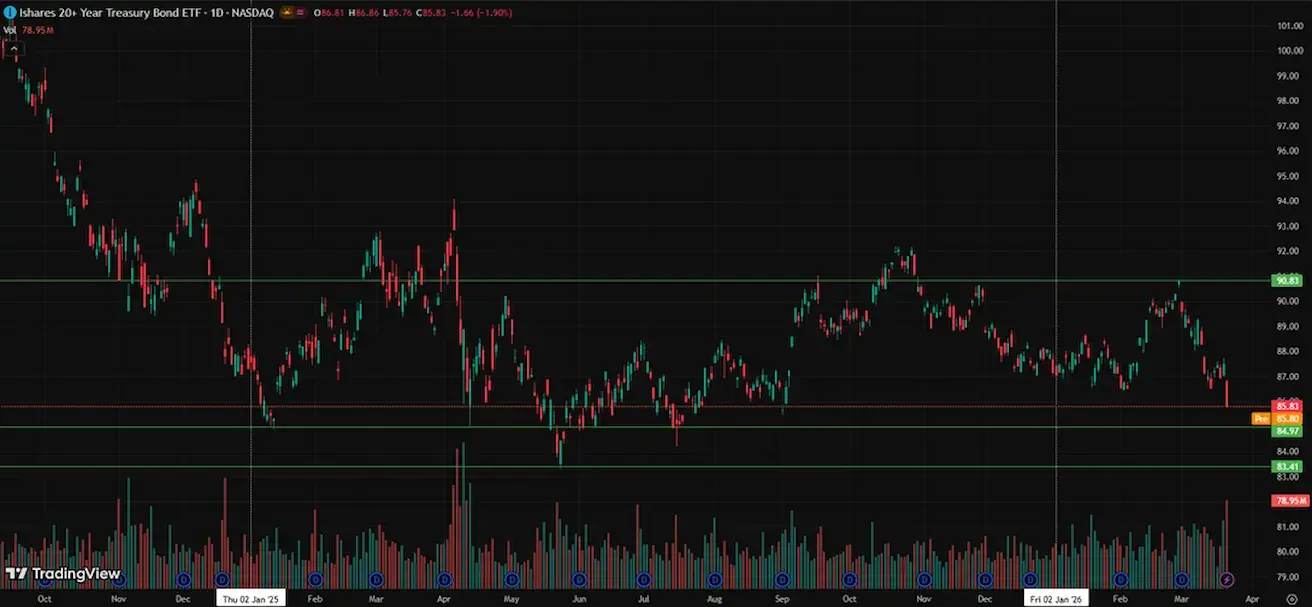
Task: Click the dividend marker below August 2025
Action: coord(715,579)
